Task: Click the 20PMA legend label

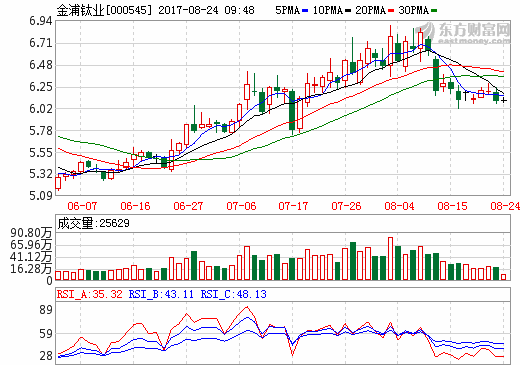Action: [x=370, y=10]
